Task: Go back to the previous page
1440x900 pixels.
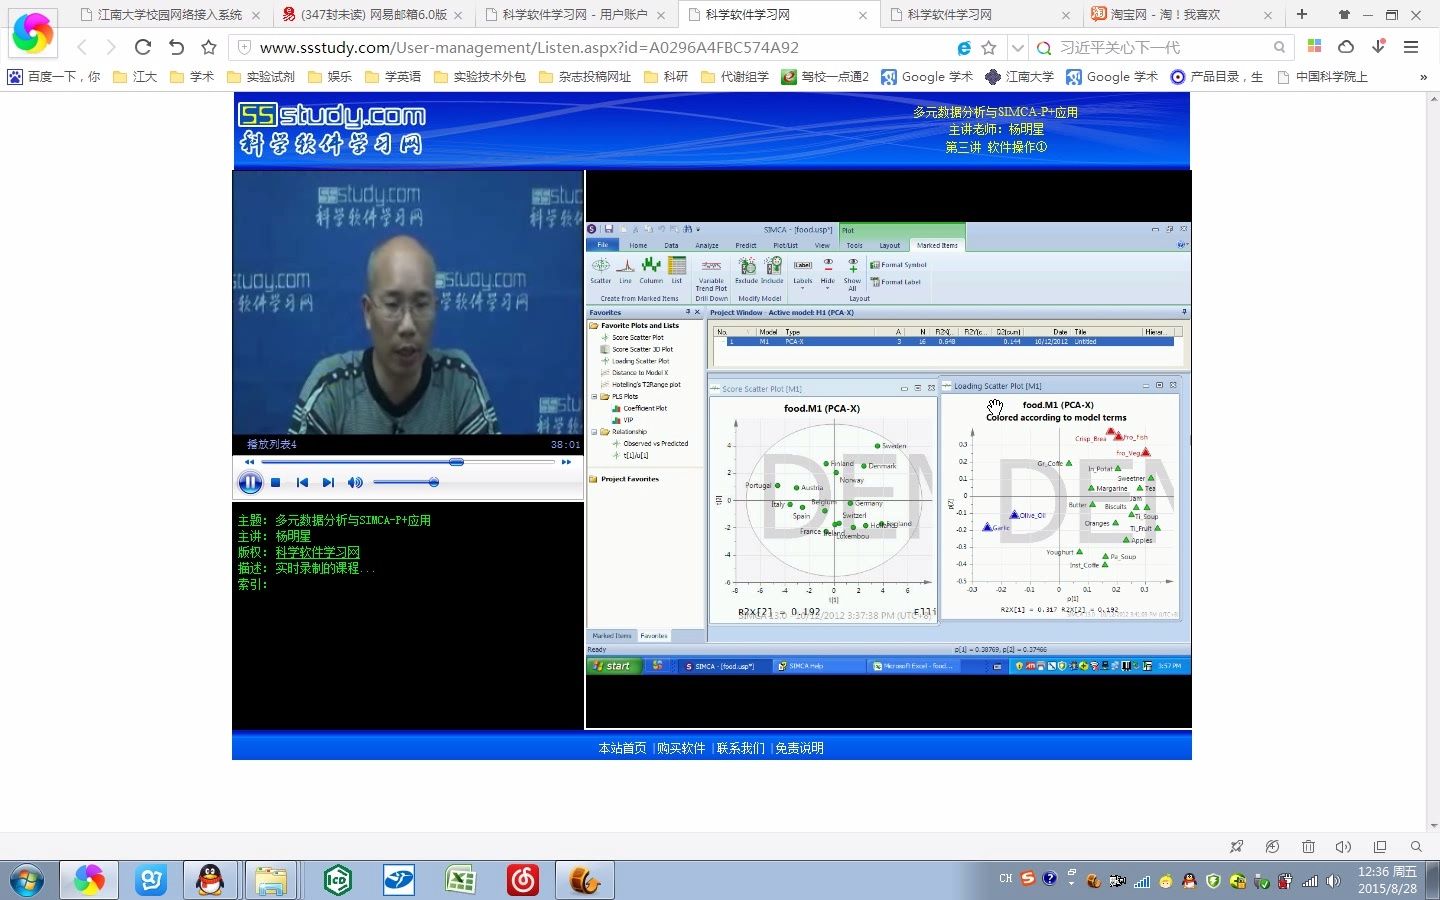Action: (x=82, y=47)
